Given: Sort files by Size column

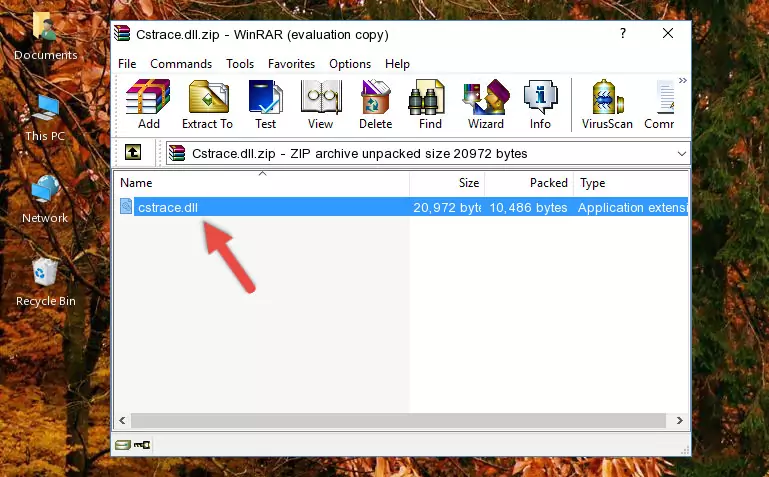Looking at the screenshot, I should [447, 183].
